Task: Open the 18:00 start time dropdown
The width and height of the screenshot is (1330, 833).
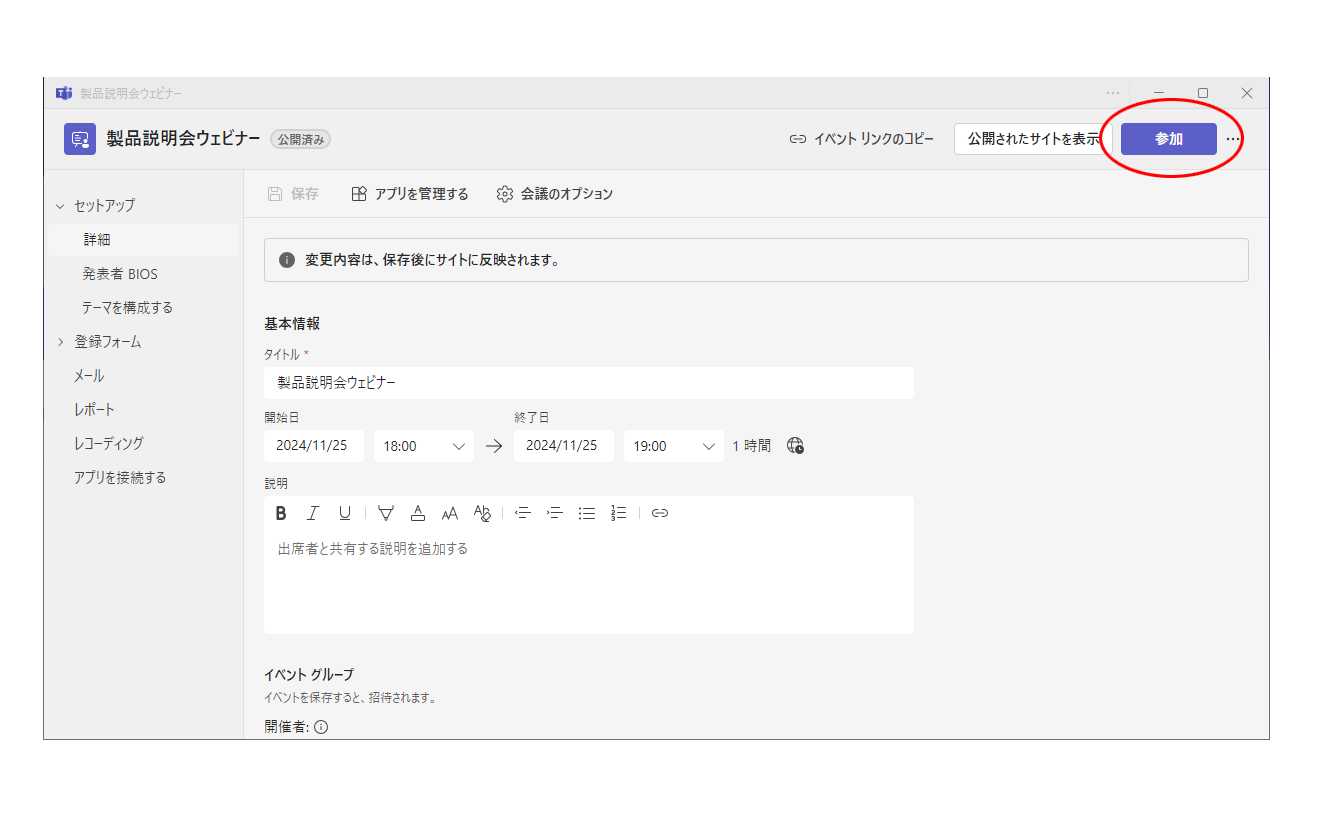Action: [x=423, y=446]
